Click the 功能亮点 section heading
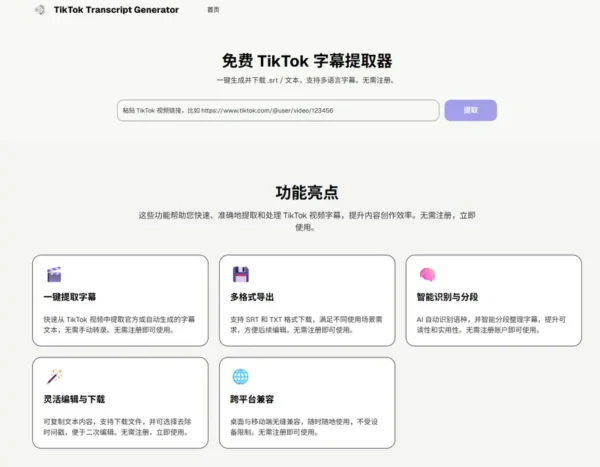Viewport: 600px width, 467px height. click(307, 192)
